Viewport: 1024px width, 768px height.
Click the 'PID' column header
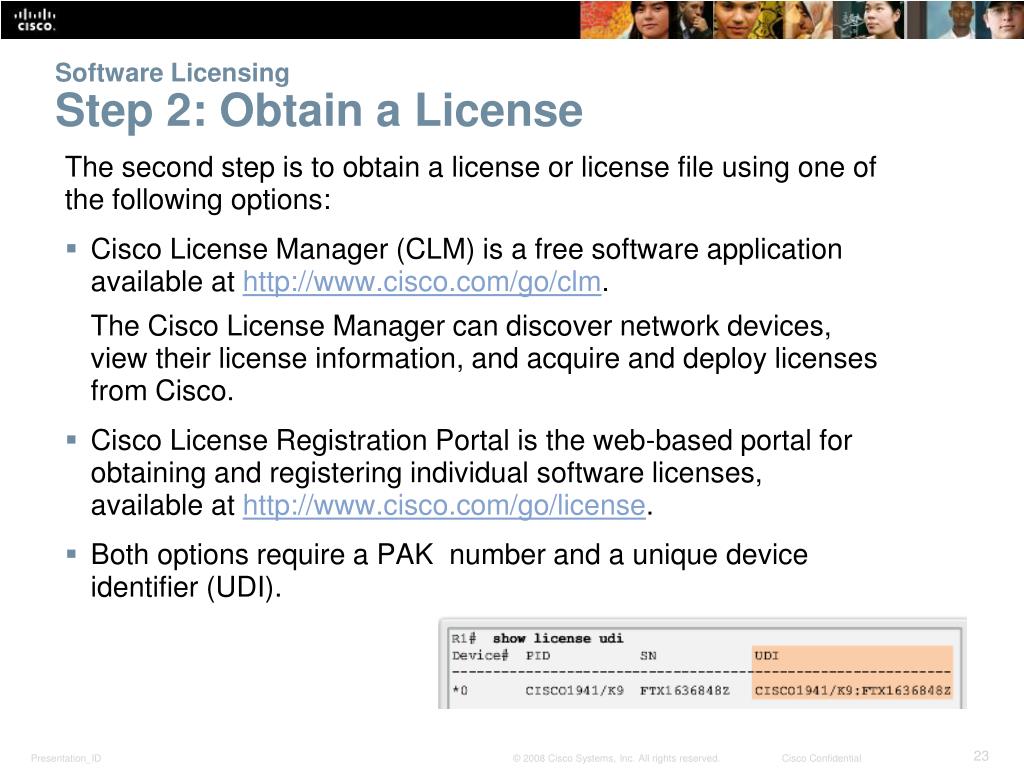click(538, 655)
